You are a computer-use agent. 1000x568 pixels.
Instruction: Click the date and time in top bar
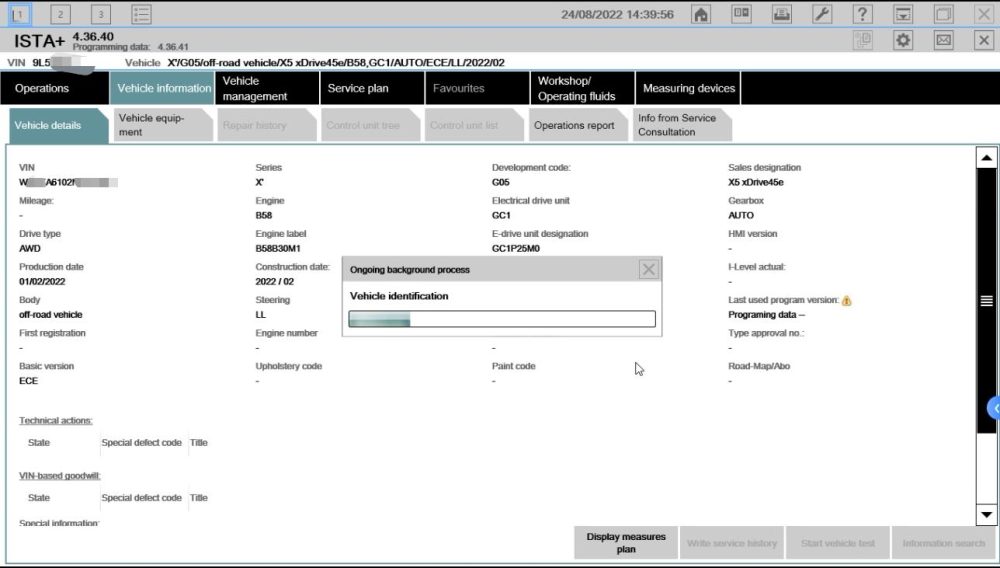click(x=617, y=14)
